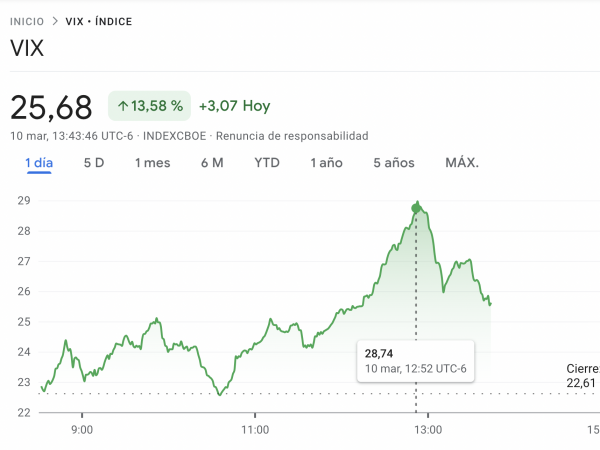
Task: Choose the YTD range tab
Action: [x=267, y=163]
